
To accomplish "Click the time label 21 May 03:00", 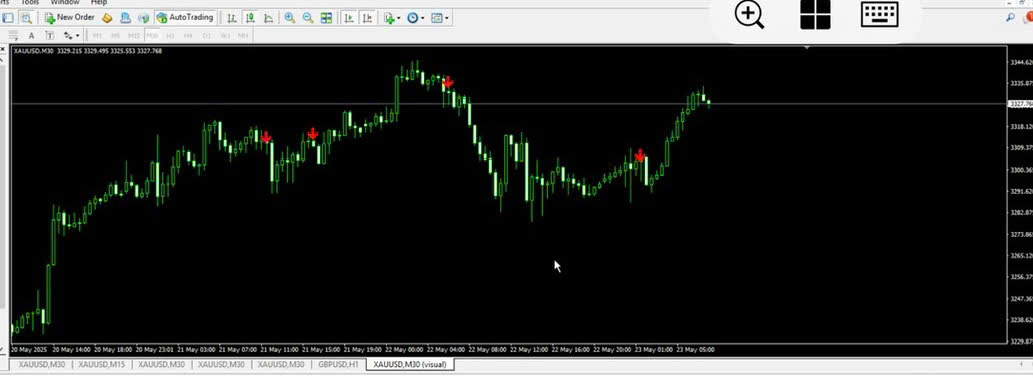I will 196,350.
